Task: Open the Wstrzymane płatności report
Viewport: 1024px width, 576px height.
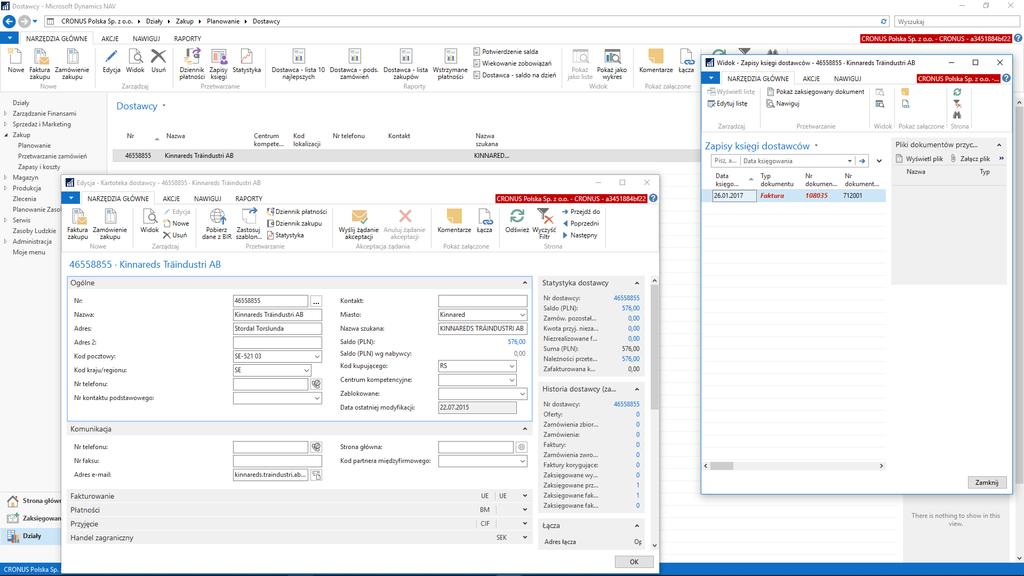Action: 450,65
